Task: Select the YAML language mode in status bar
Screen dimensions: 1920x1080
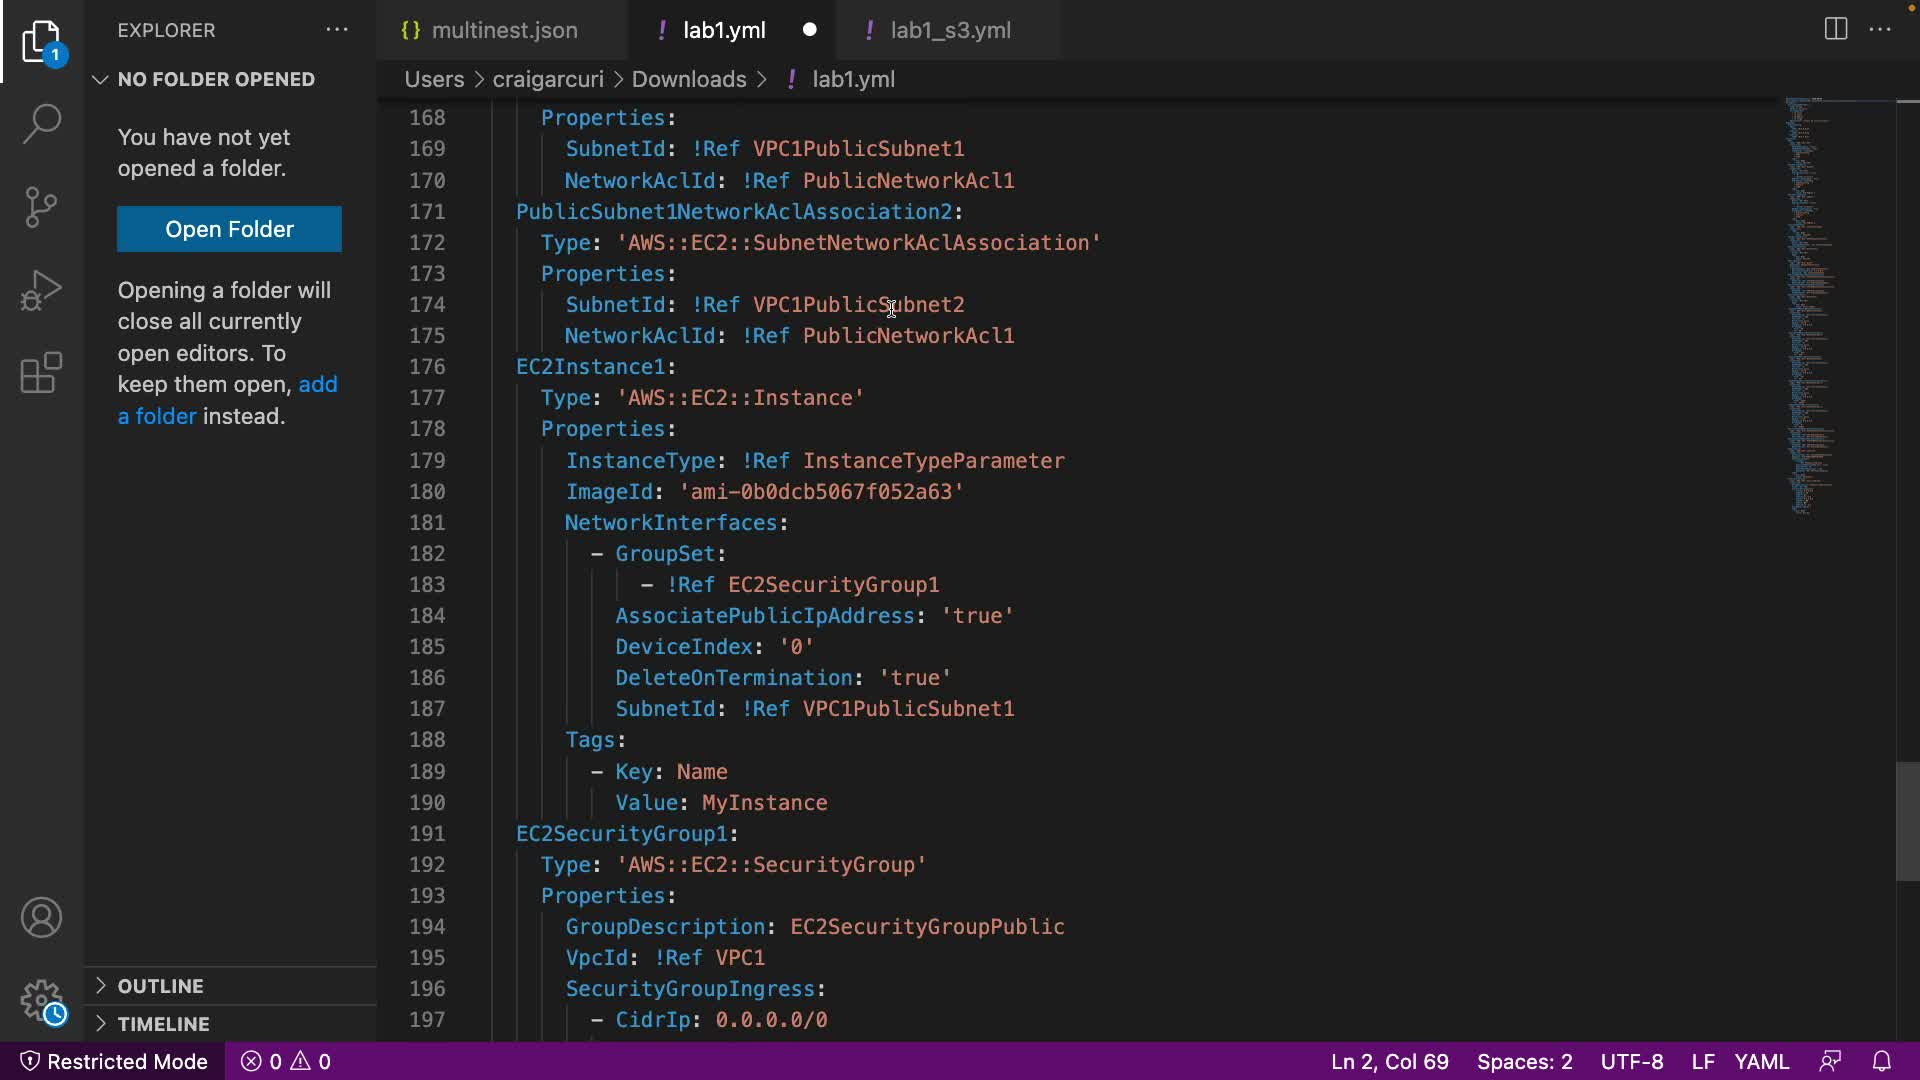Action: tap(1761, 1061)
